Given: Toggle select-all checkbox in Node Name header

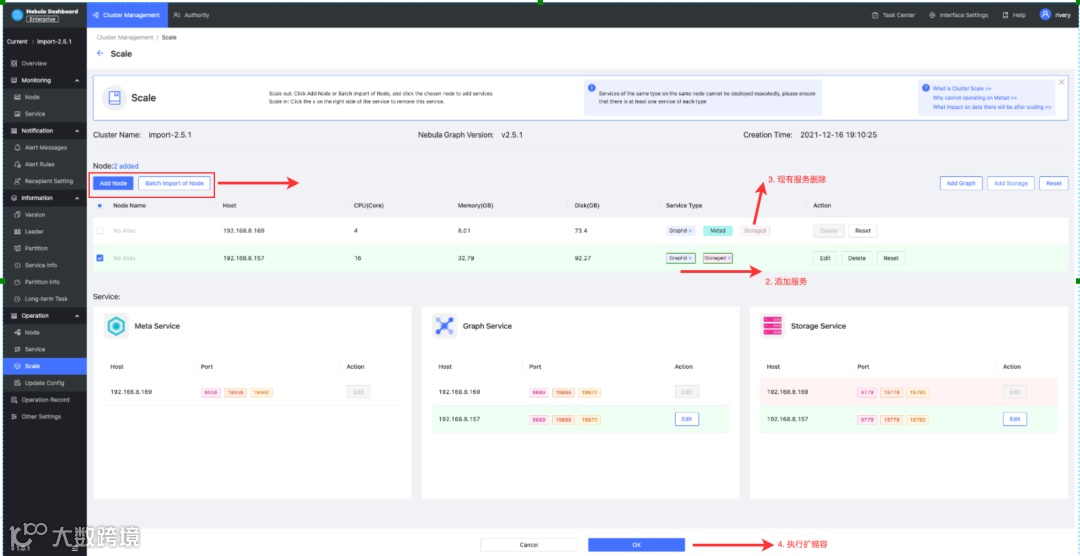Looking at the screenshot, I should (x=100, y=205).
